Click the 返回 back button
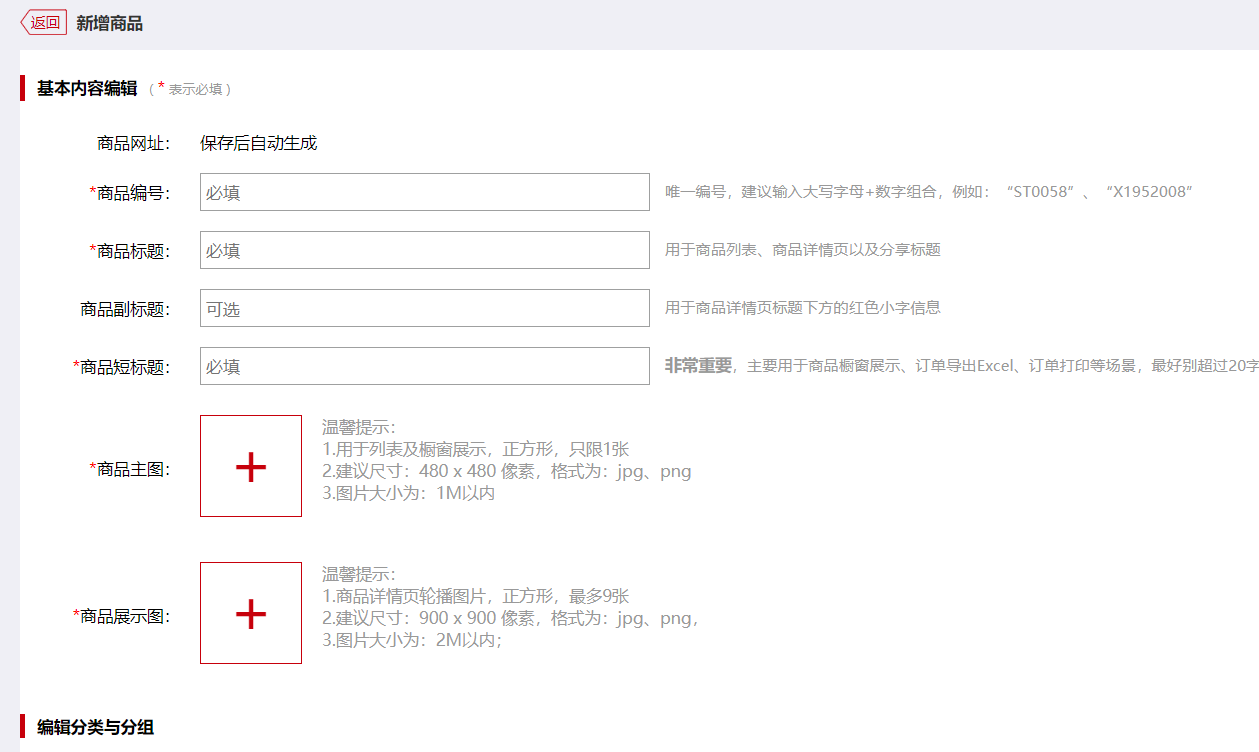1259x752 pixels. click(x=44, y=23)
